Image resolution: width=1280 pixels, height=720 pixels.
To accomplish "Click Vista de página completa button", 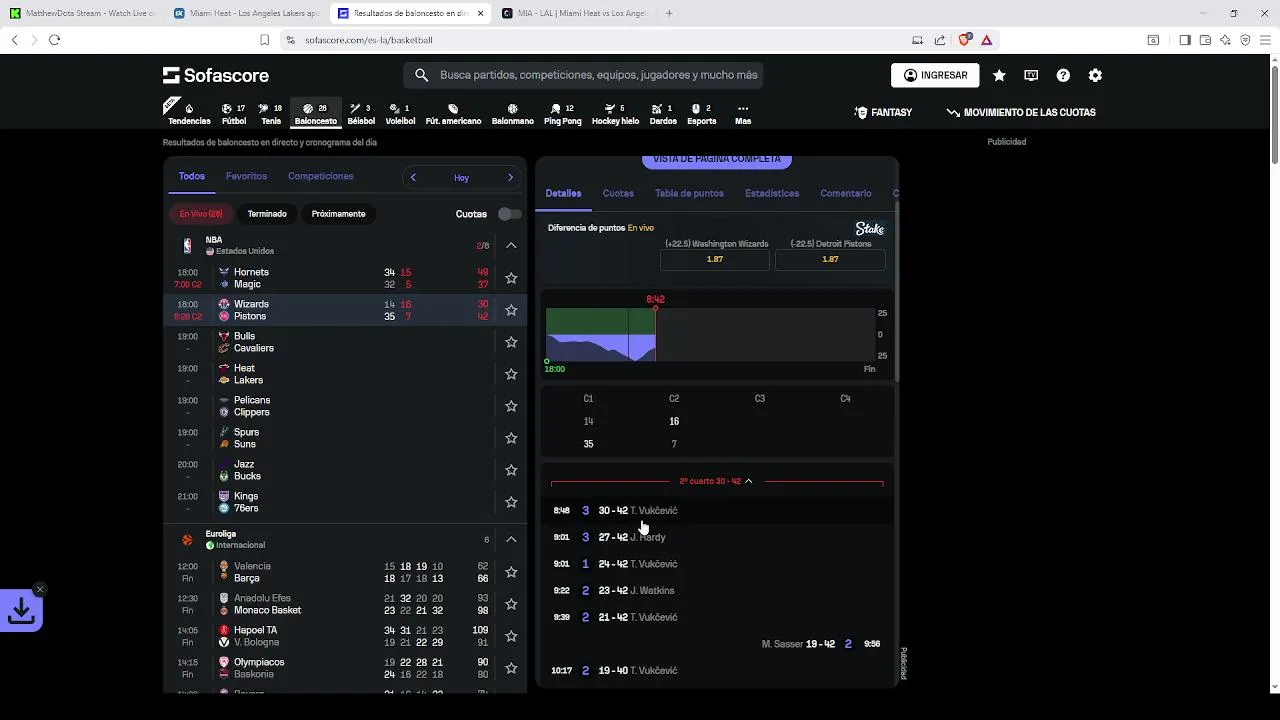I will pyautogui.click(x=716, y=160).
